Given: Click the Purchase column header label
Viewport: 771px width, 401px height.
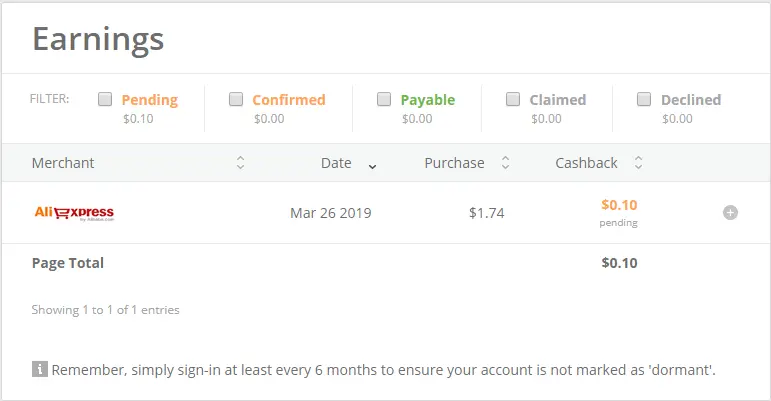Looking at the screenshot, I should click(x=454, y=163).
